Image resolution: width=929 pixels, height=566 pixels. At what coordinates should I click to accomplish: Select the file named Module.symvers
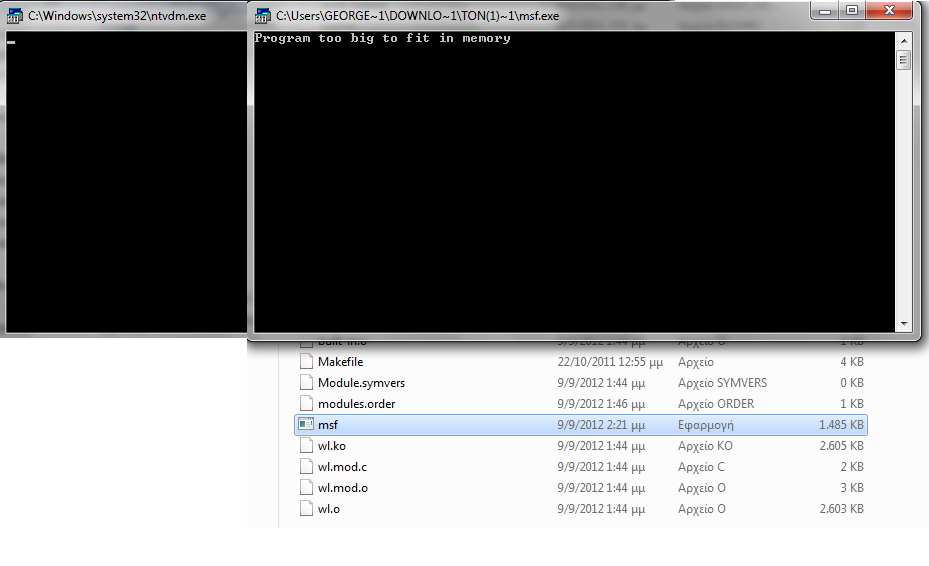(x=361, y=383)
